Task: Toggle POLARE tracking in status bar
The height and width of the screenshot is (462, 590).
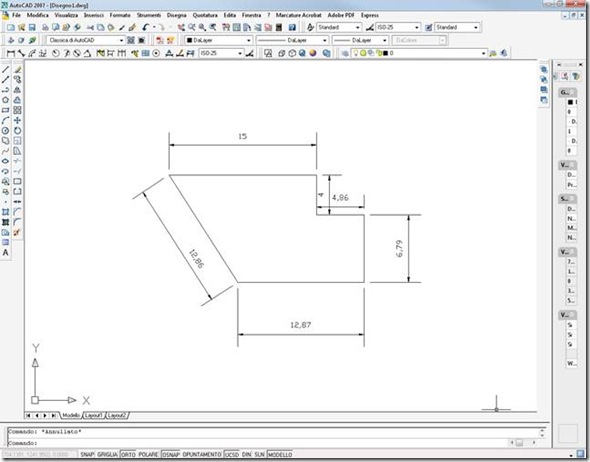Action: [148, 454]
